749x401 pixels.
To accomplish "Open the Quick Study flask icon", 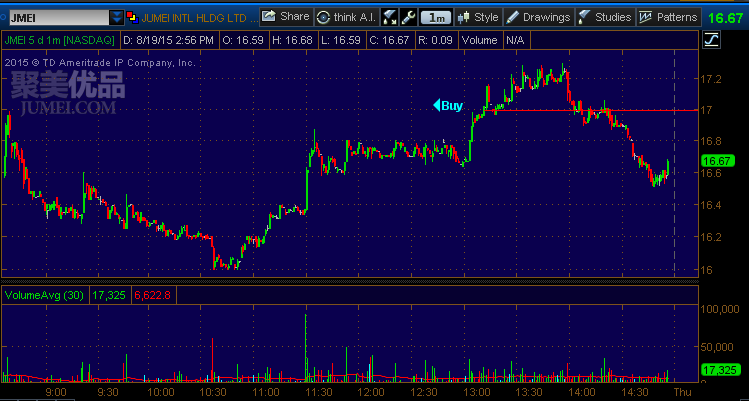I will 388,17.
